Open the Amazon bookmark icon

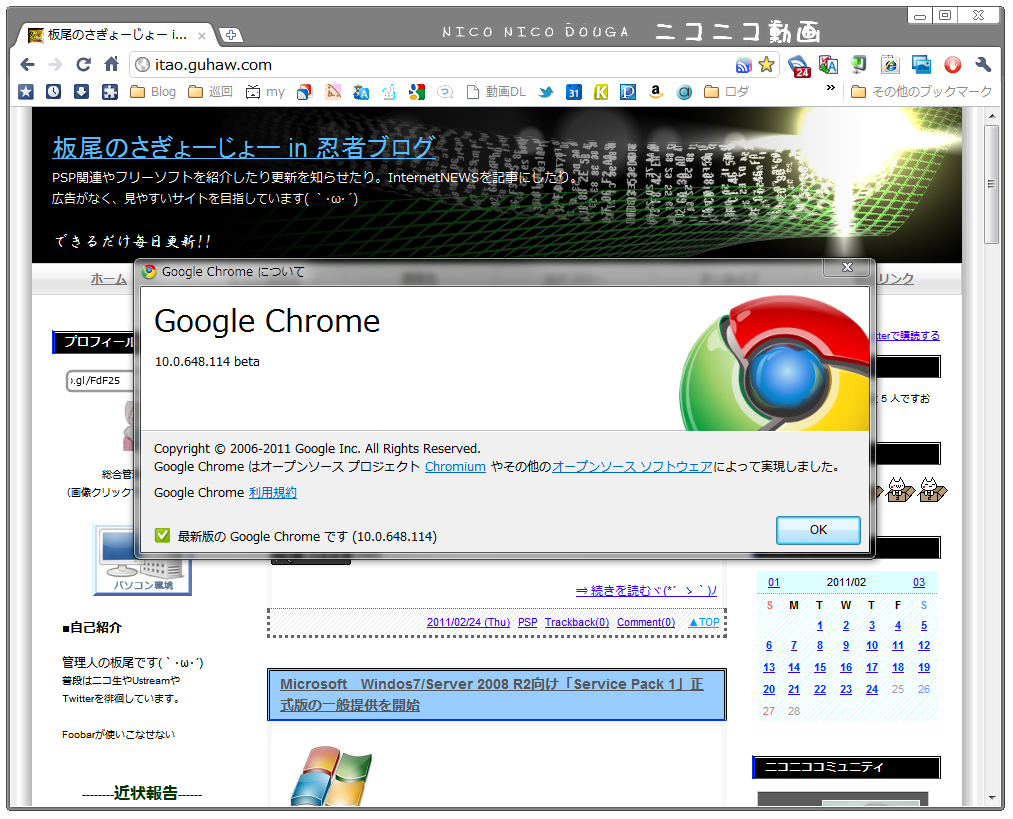tap(656, 92)
